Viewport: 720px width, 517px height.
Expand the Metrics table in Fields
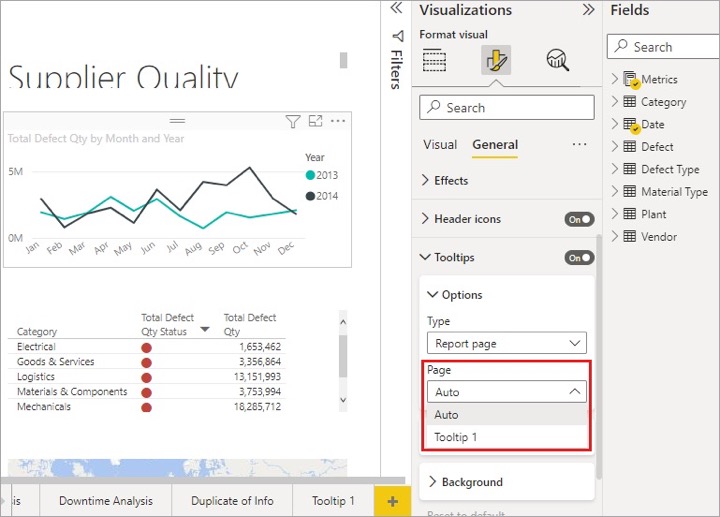(x=615, y=79)
